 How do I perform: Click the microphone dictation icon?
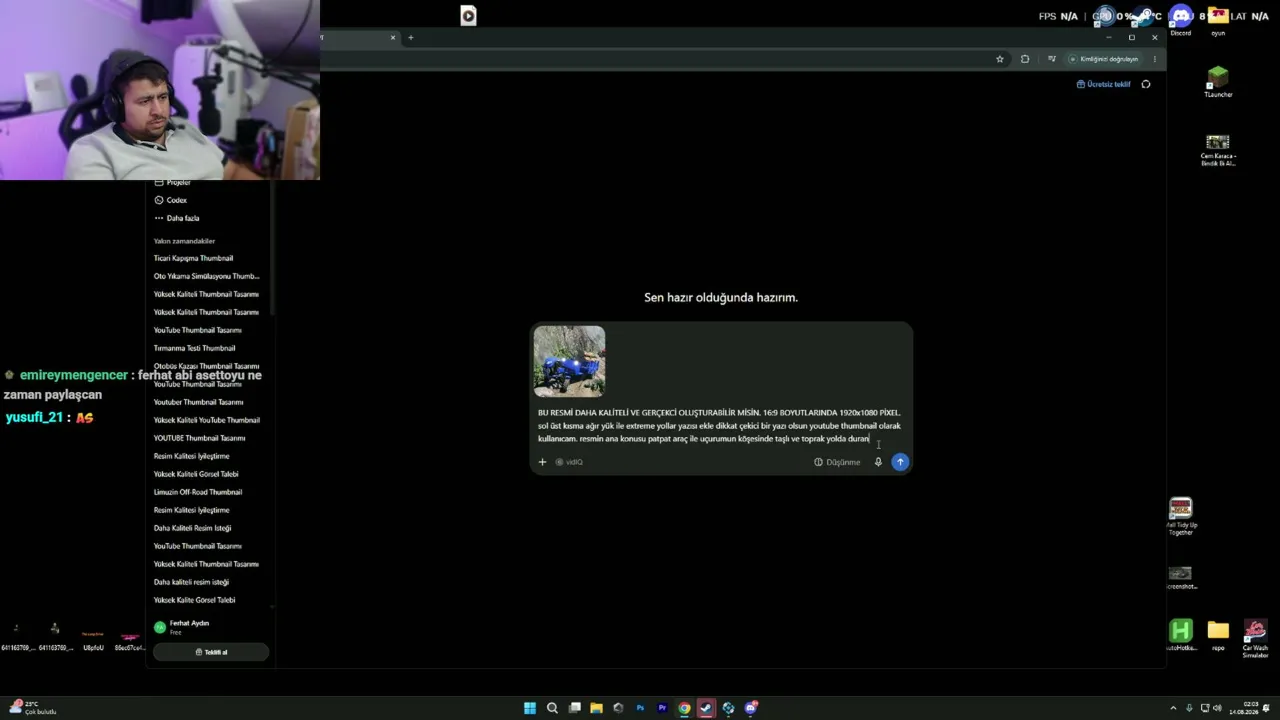(878, 462)
